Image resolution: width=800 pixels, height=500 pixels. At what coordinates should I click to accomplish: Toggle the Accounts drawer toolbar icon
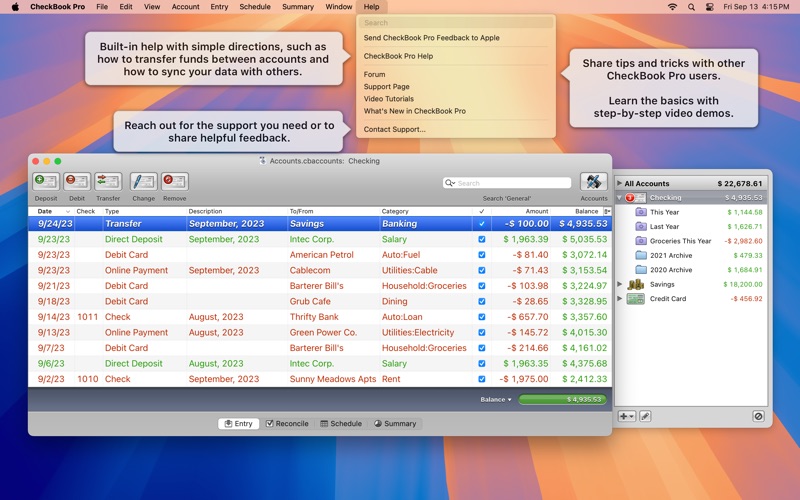tap(593, 181)
